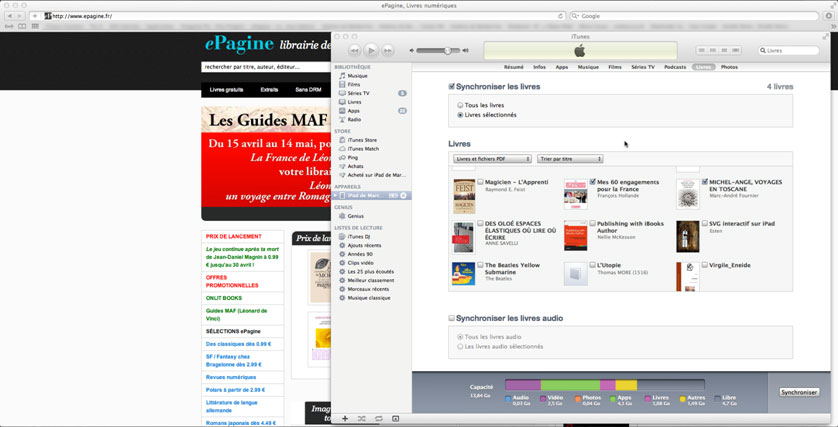This screenshot has width=838, height=427.
Task: Switch to the Apps device tab
Action: pos(562,67)
